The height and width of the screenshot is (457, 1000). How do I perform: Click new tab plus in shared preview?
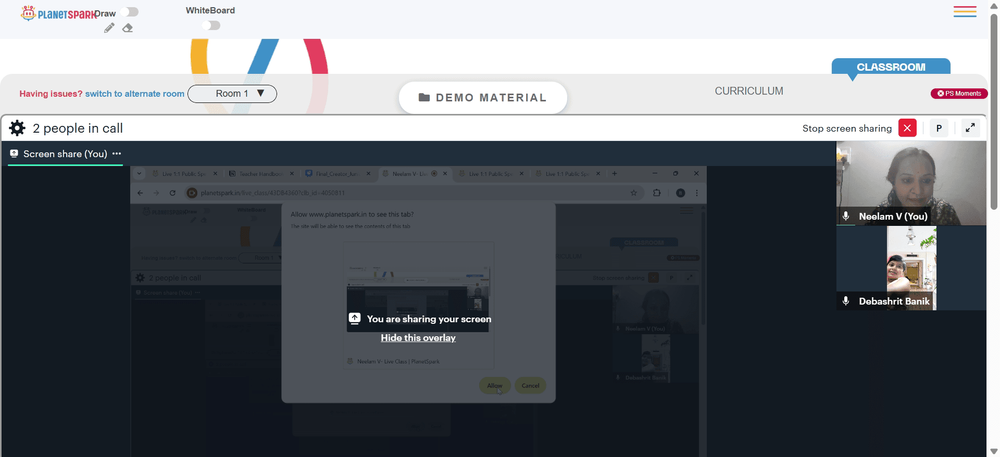tap(615, 173)
